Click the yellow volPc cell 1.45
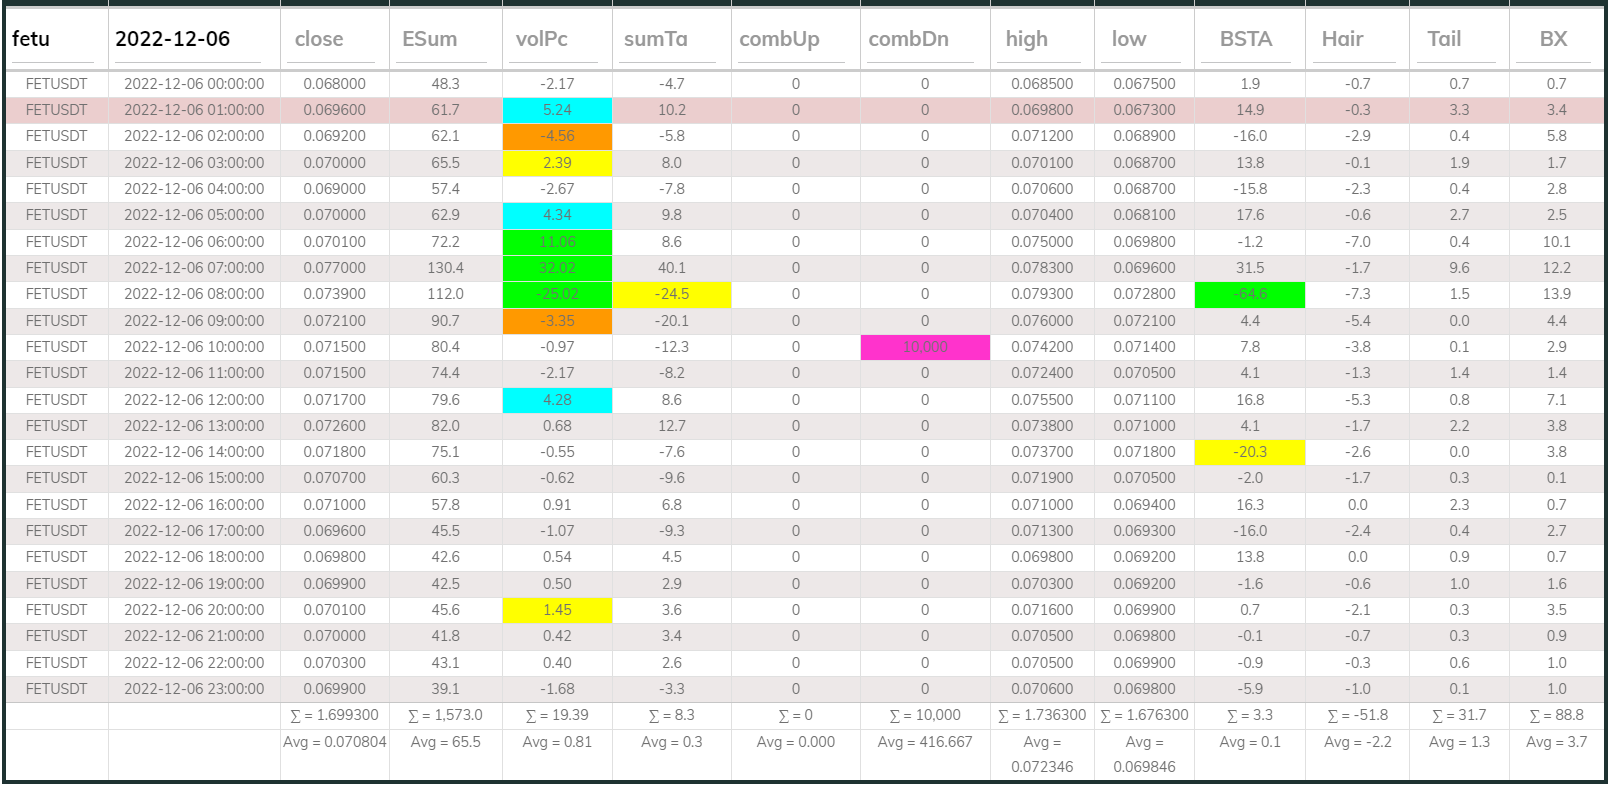The height and width of the screenshot is (786, 1608). pos(557,610)
